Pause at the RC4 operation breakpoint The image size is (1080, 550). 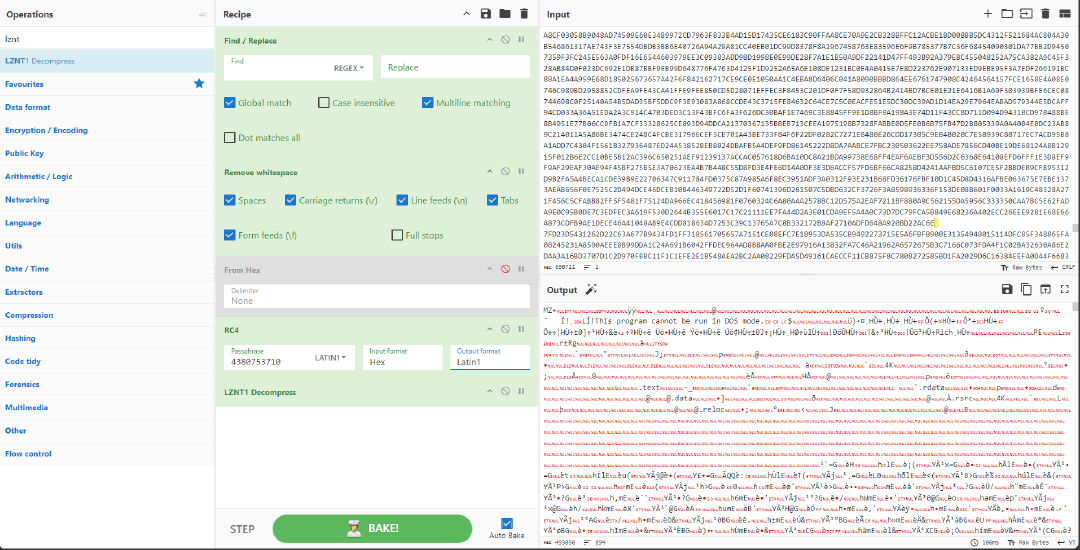pyautogui.click(x=521, y=328)
